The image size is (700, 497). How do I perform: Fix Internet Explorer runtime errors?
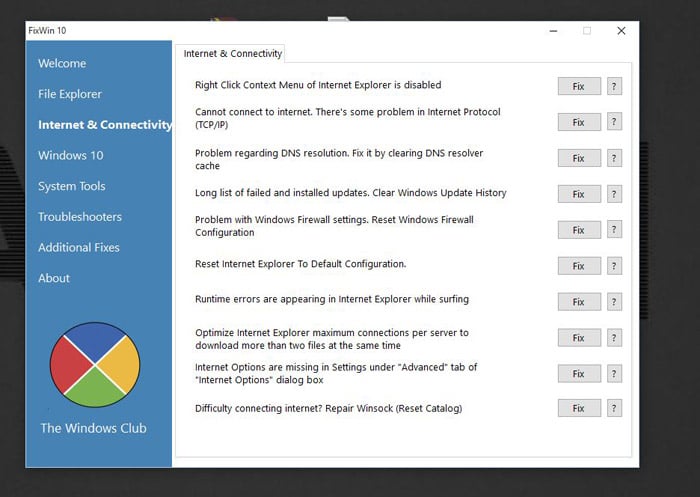click(x=579, y=302)
